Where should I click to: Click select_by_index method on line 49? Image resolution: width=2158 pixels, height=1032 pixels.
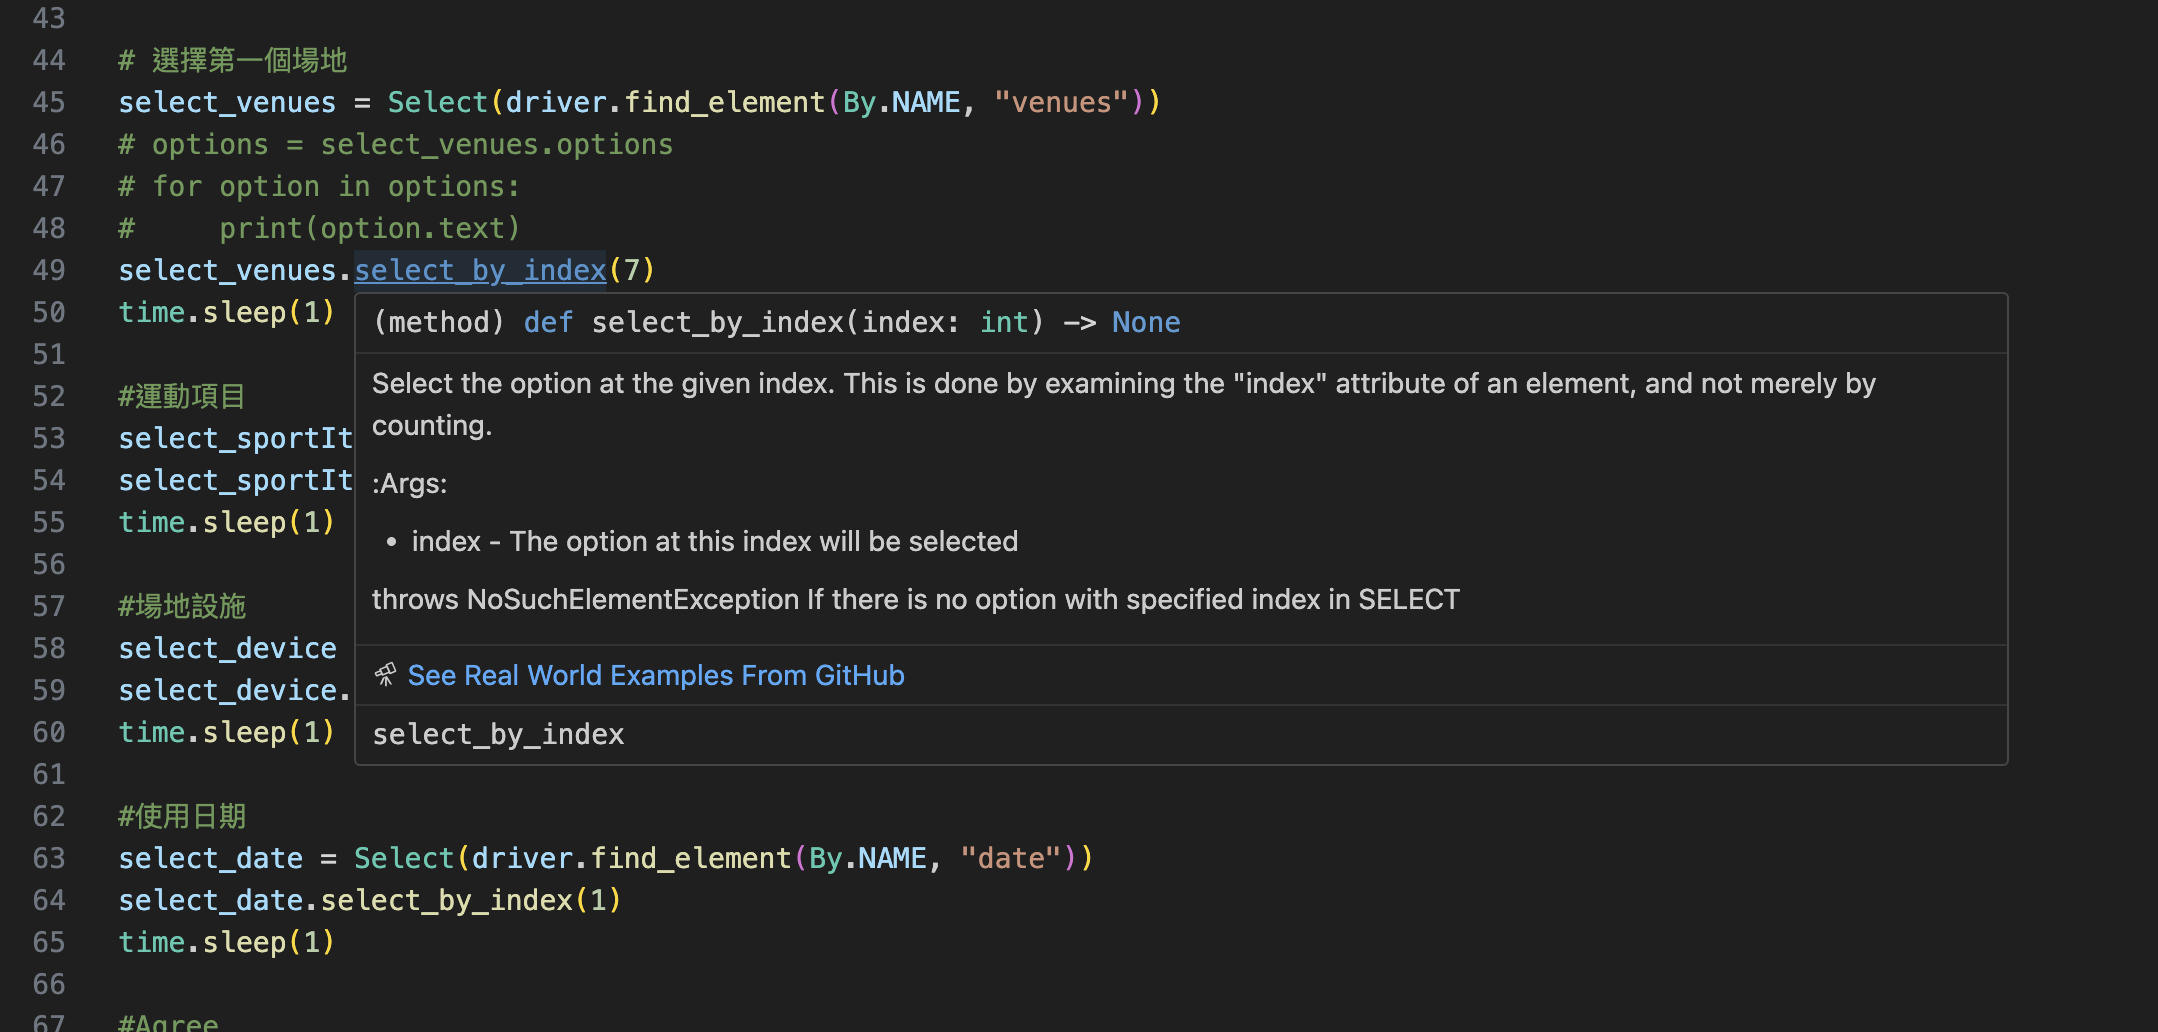[x=480, y=270]
